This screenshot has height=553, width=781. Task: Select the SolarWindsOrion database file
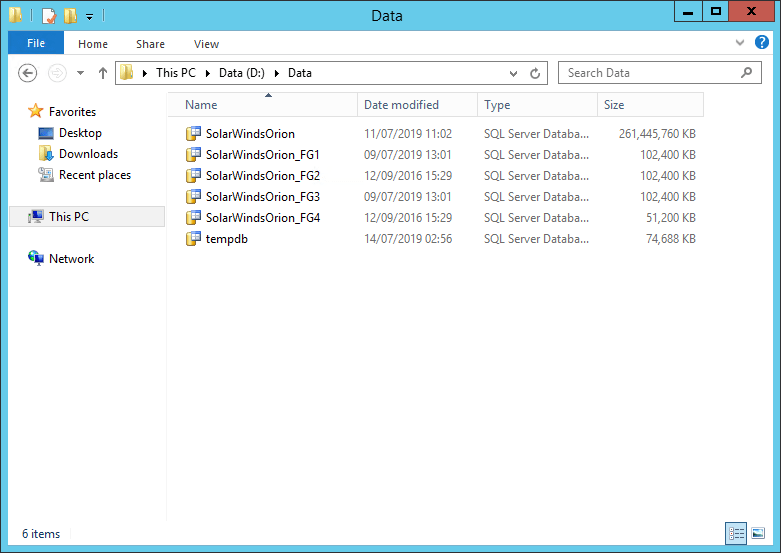(x=250, y=134)
